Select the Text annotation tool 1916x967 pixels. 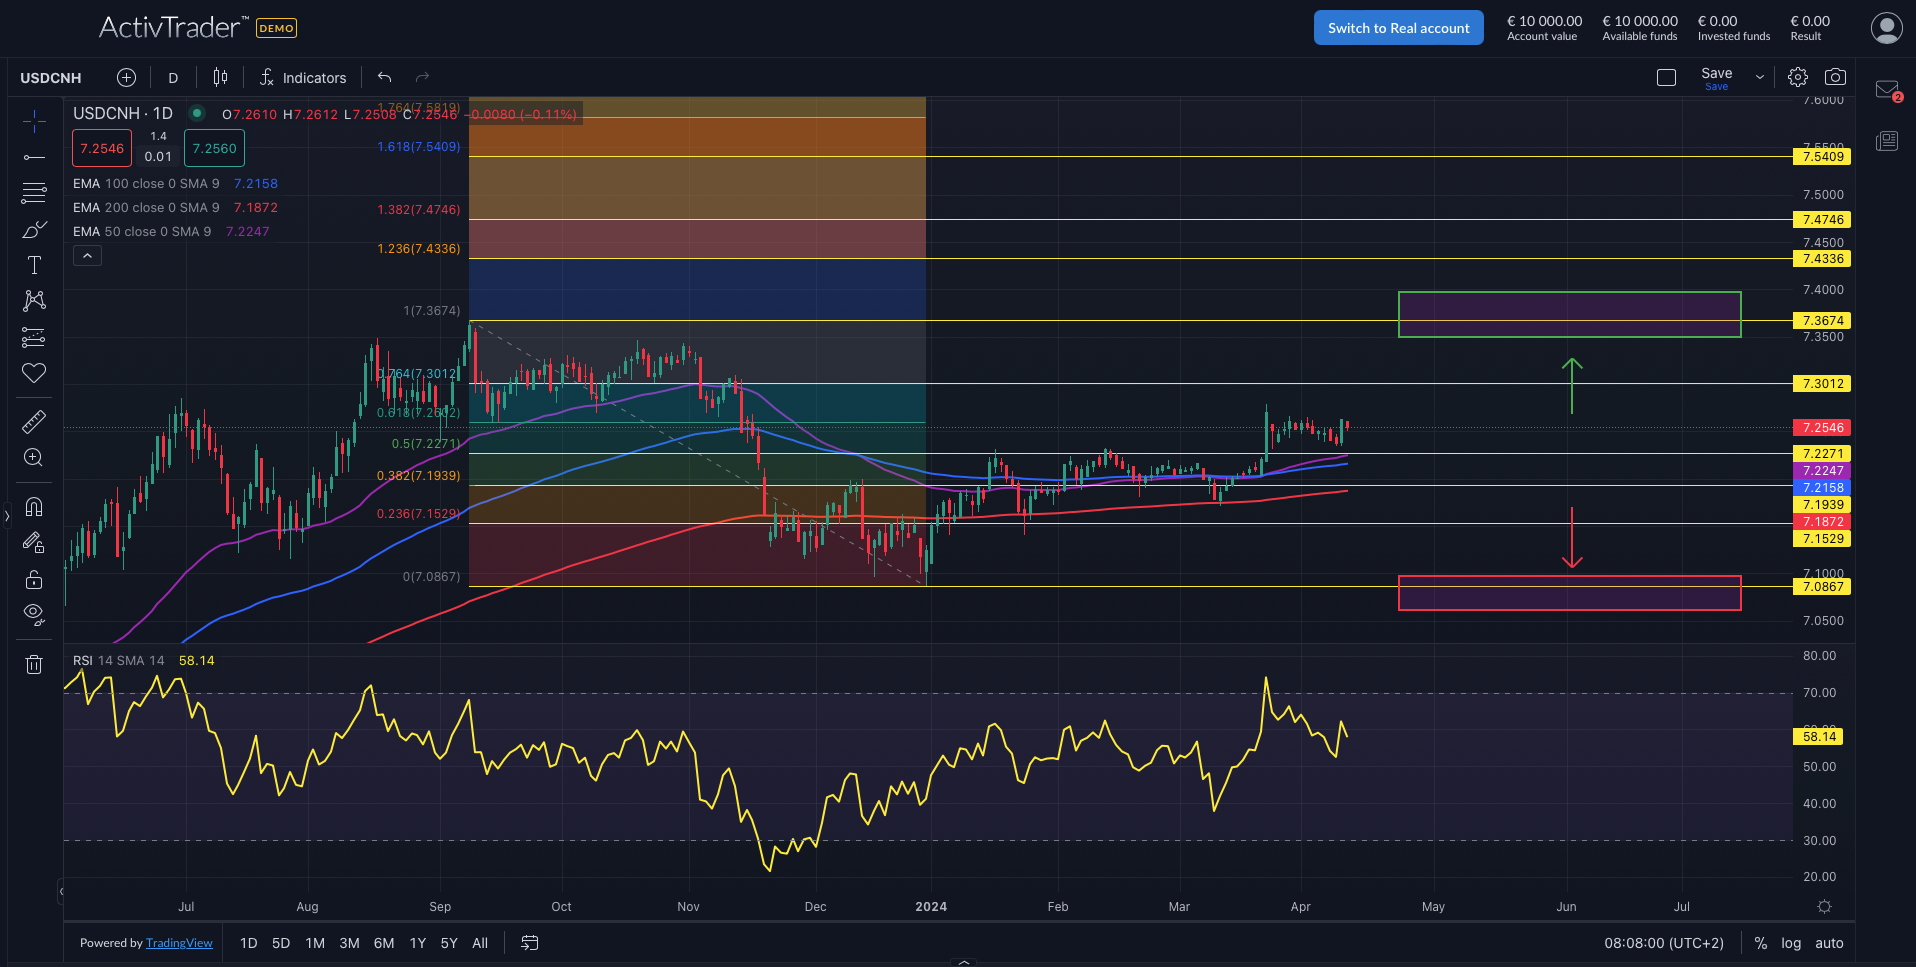[x=33, y=265]
